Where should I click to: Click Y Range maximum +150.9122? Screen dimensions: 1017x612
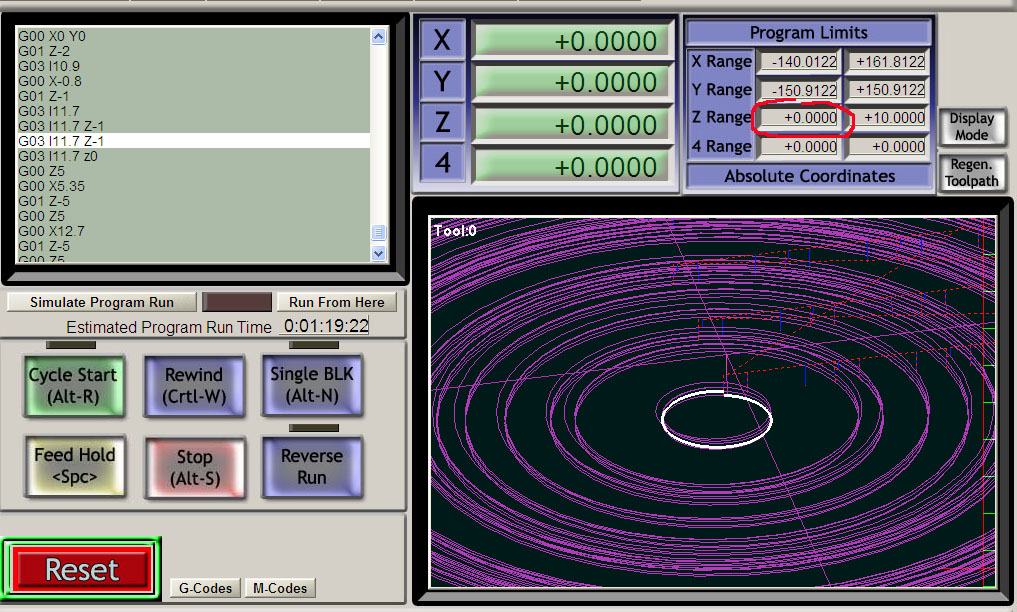(887, 90)
